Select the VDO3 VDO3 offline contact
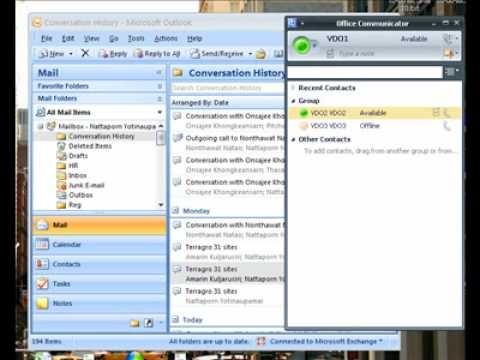The image size is (480, 360). (375, 126)
